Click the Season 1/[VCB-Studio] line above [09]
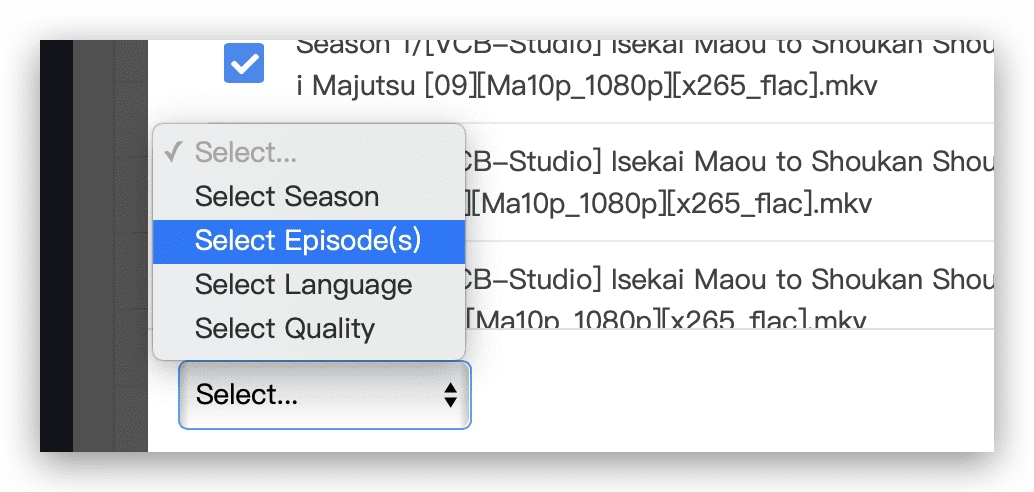 click(645, 46)
